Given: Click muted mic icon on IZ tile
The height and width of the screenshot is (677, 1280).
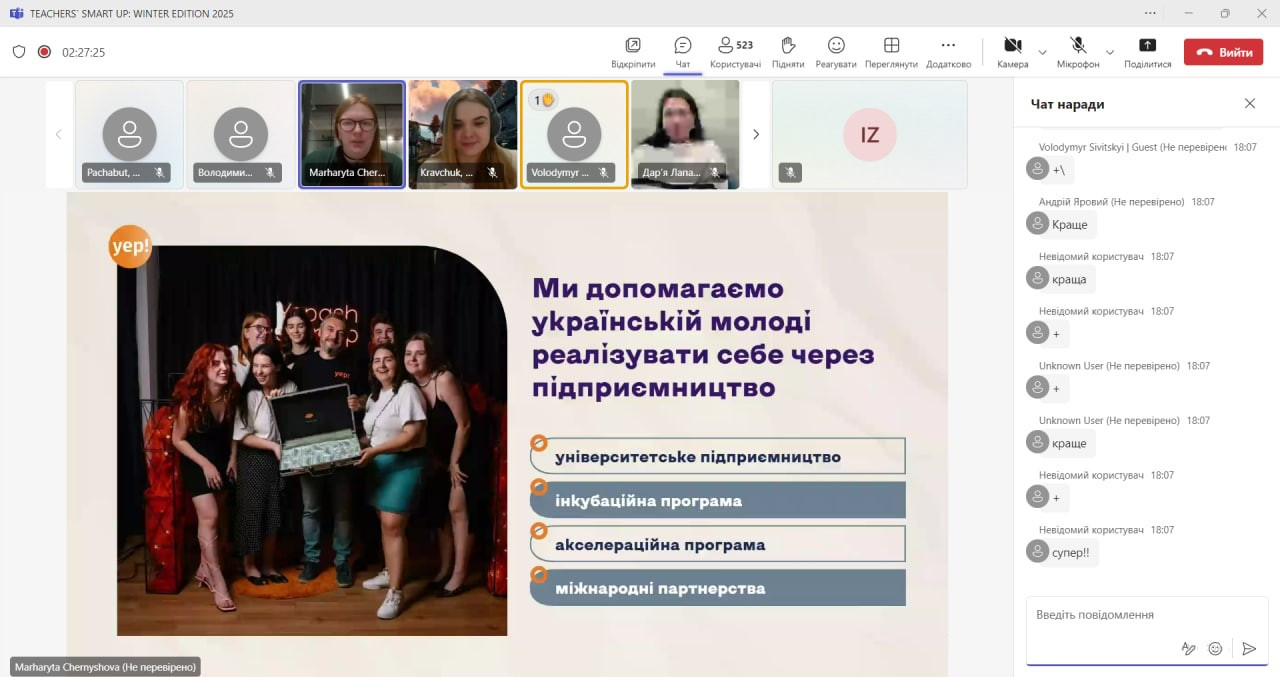Looking at the screenshot, I should coord(790,172).
